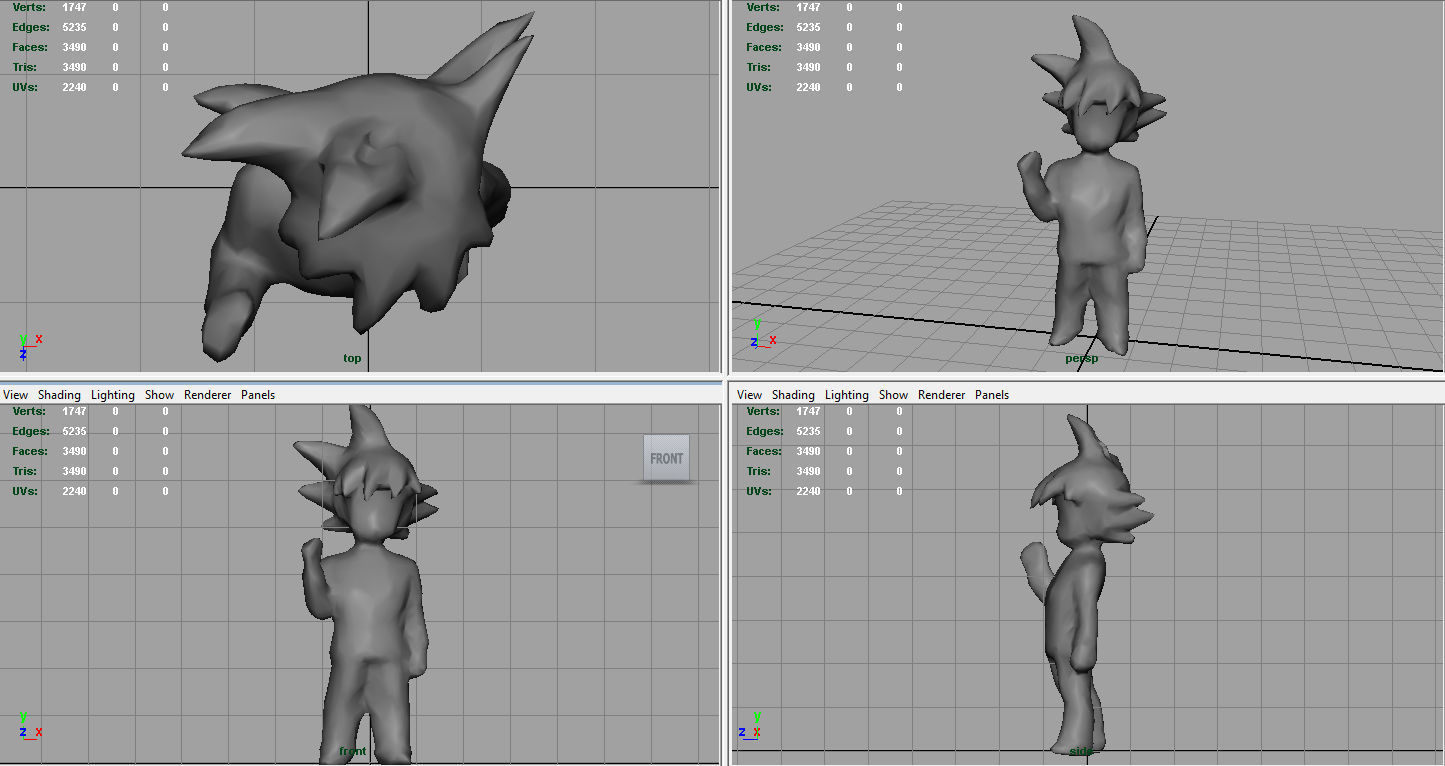The height and width of the screenshot is (766, 1445).
Task: Click UVs value 2240 in persp viewport HUD
Action: point(808,87)
